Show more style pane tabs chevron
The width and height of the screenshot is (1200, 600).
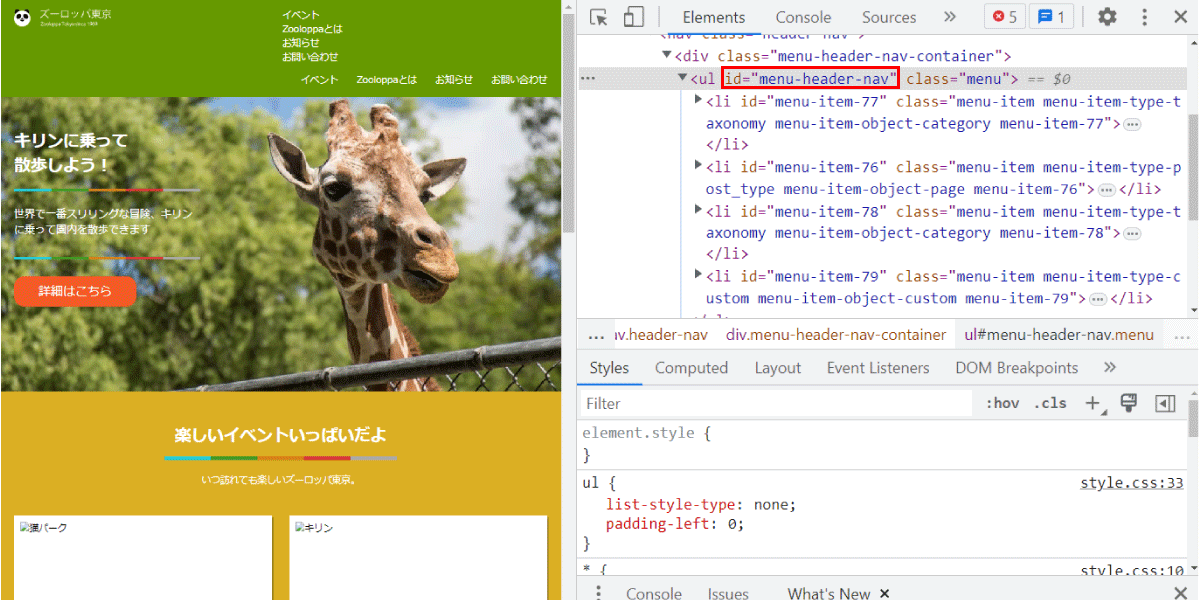1109,368
